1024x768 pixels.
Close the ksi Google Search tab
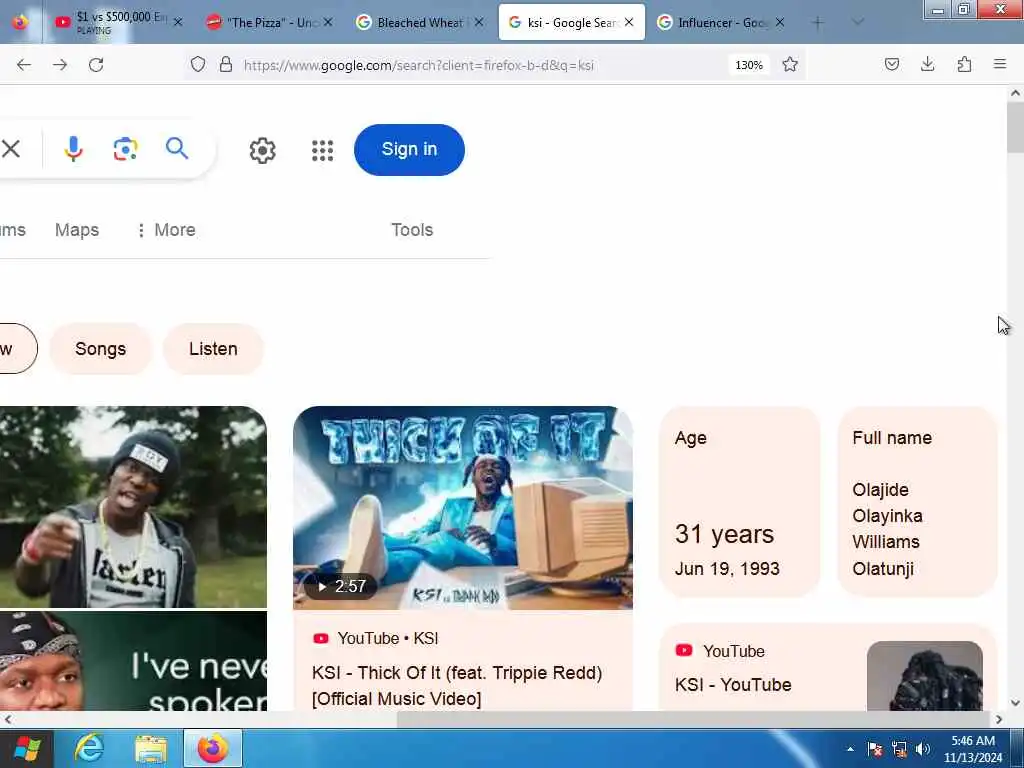click(629, 22)
